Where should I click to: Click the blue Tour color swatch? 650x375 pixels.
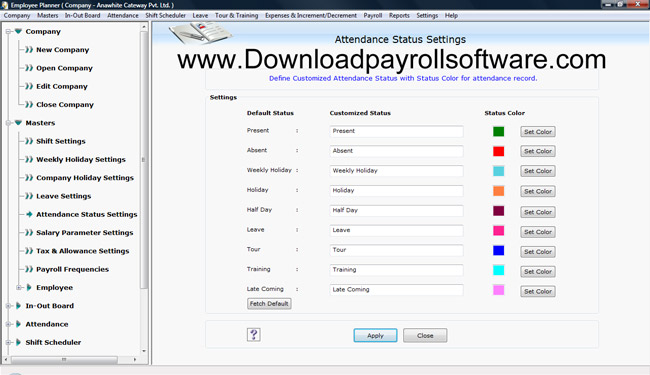tap(498, 250)
